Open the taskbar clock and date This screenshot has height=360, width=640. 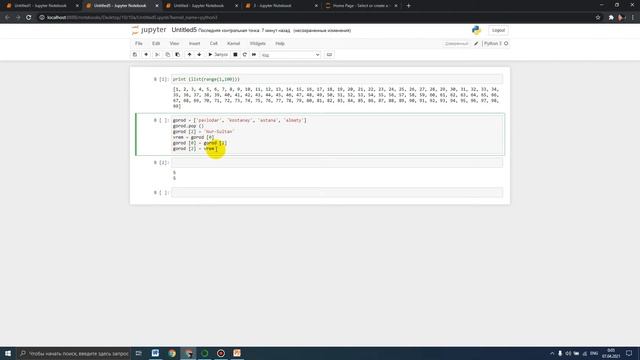click(611, 353)
